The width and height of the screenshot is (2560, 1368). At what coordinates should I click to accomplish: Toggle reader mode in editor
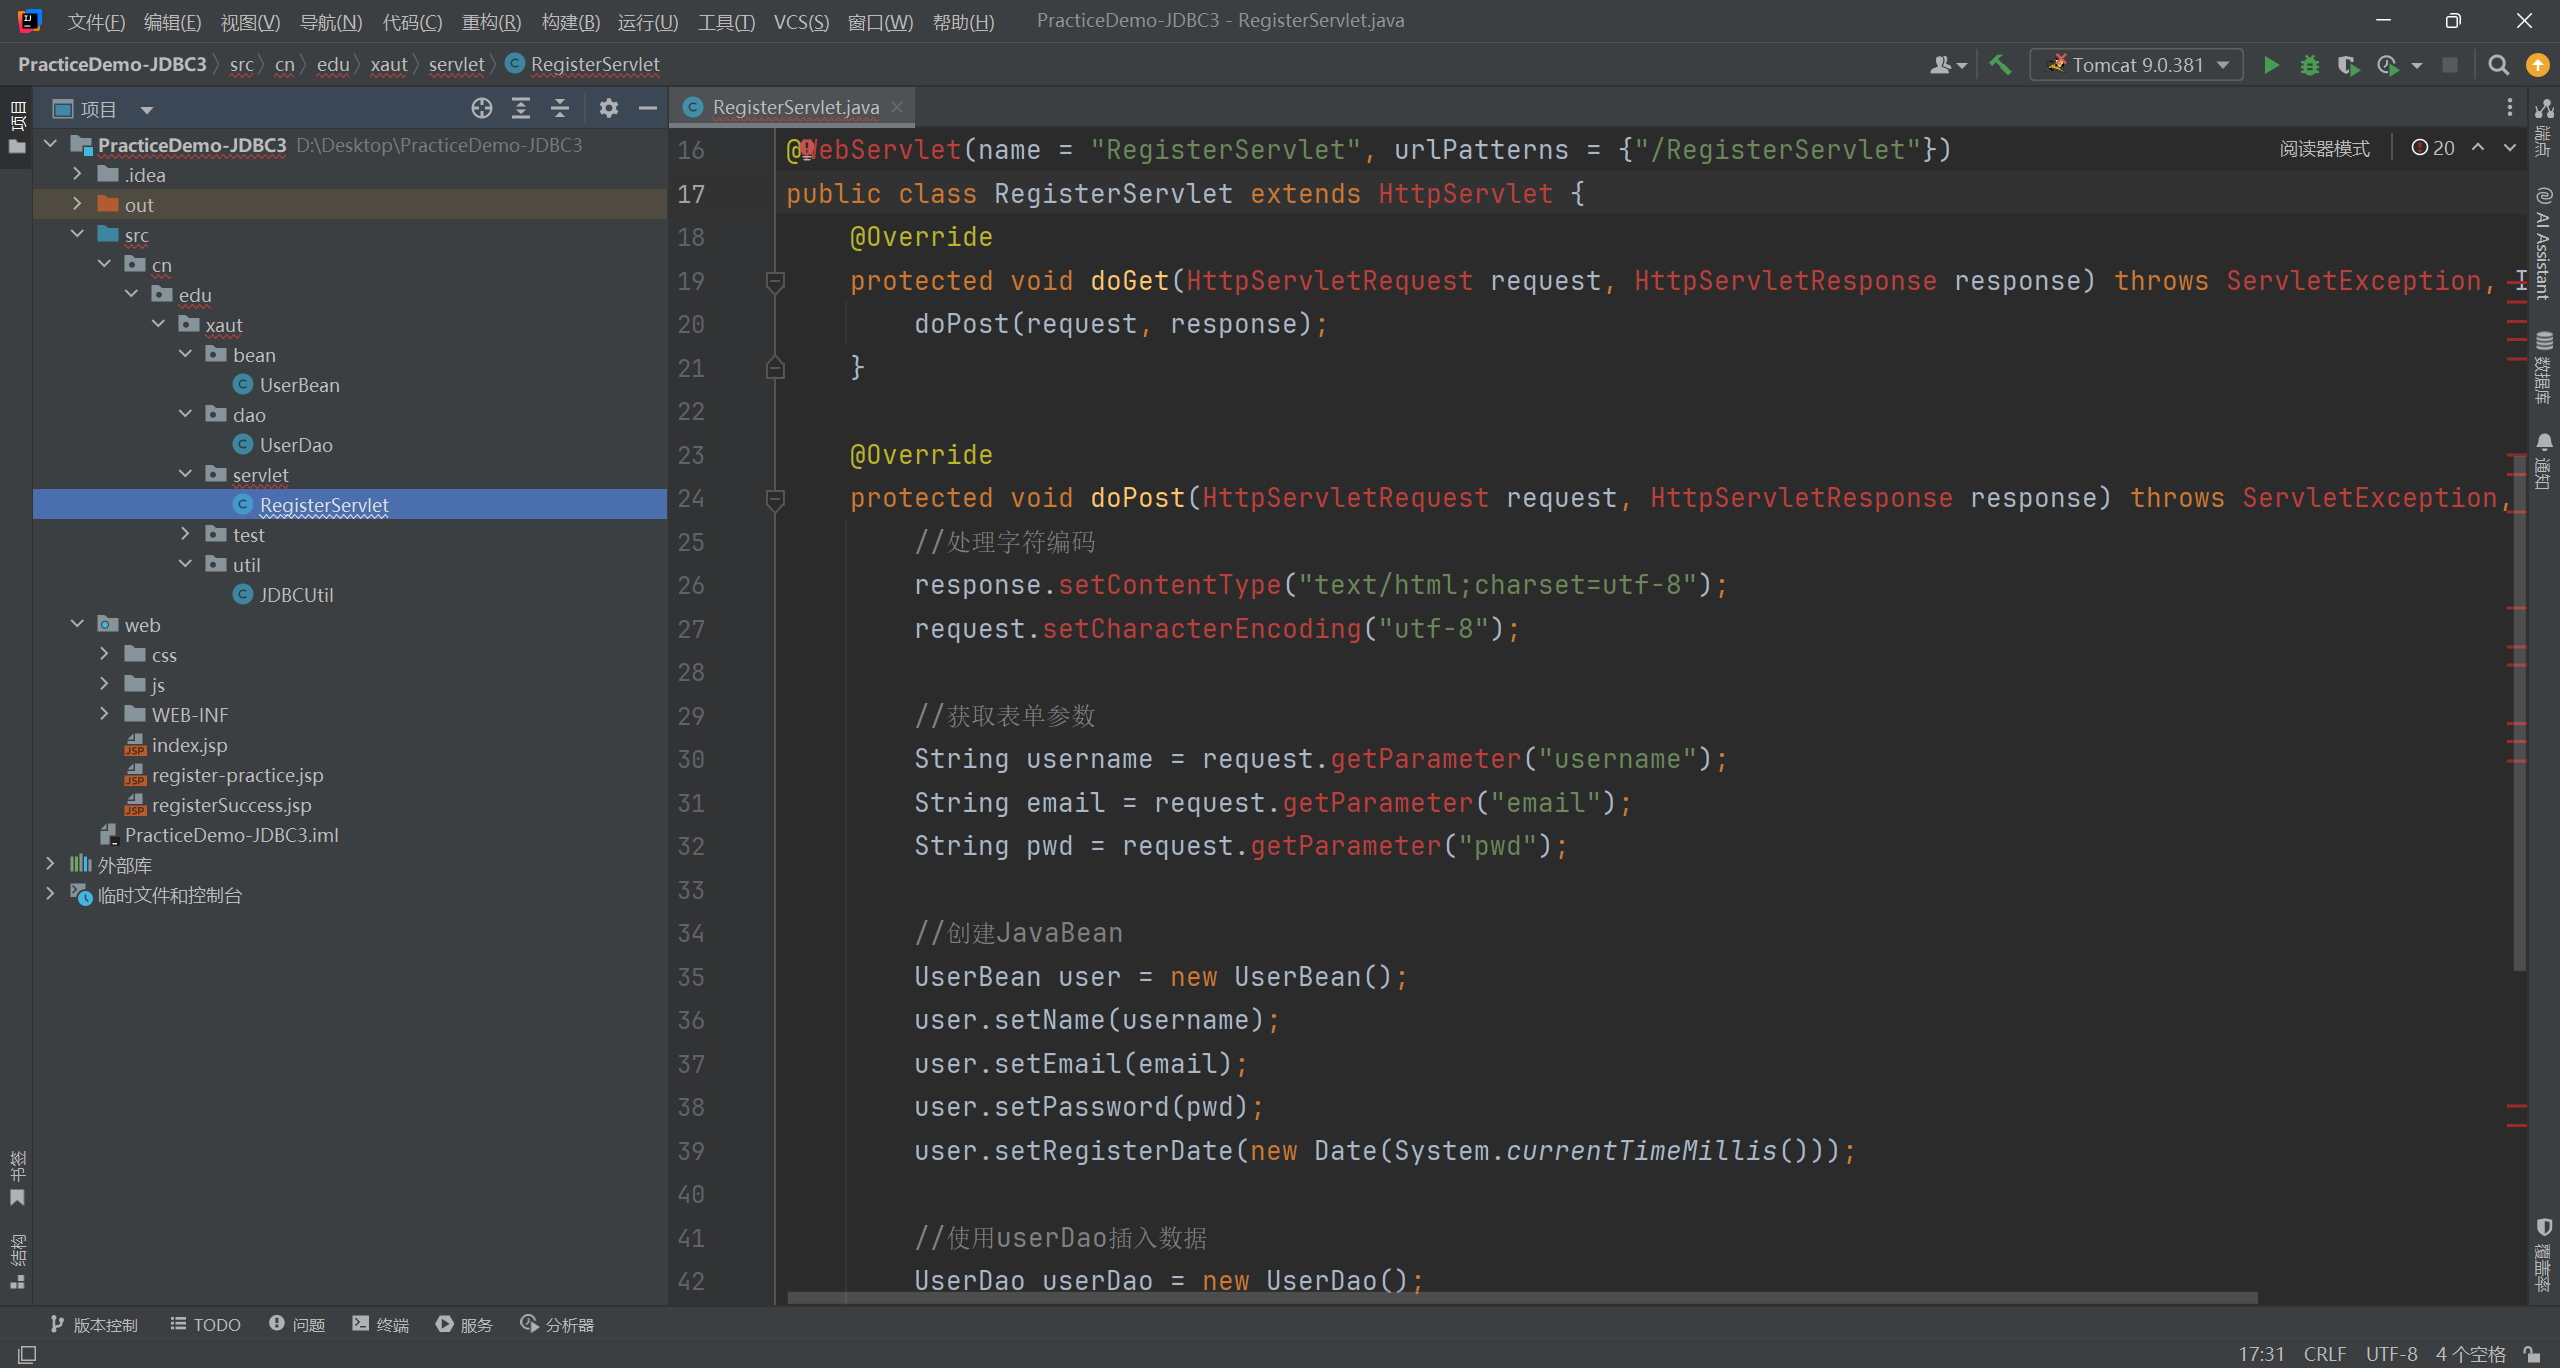tap(2324, 148)
